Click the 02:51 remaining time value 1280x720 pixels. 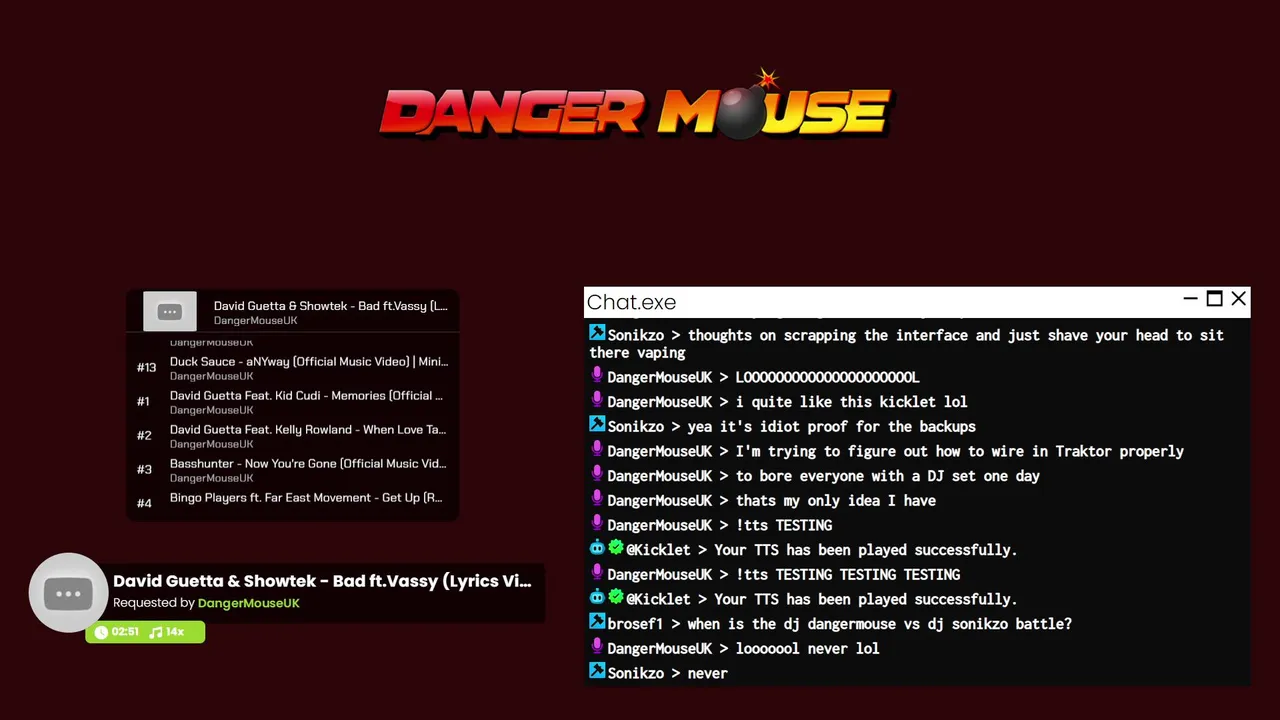(x=125, y=632)
